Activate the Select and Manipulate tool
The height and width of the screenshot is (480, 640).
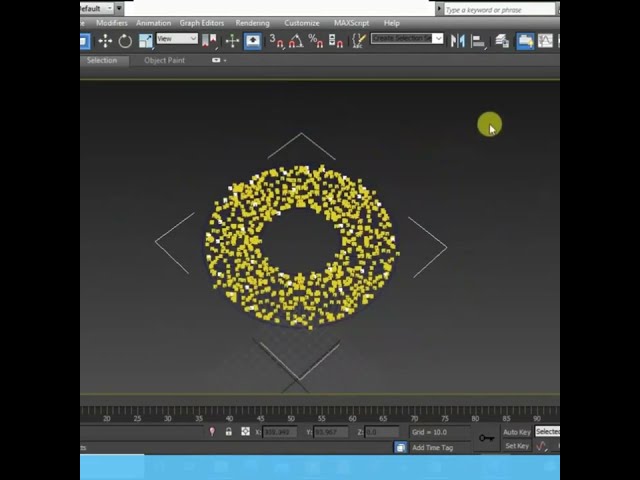coord(232,41)
